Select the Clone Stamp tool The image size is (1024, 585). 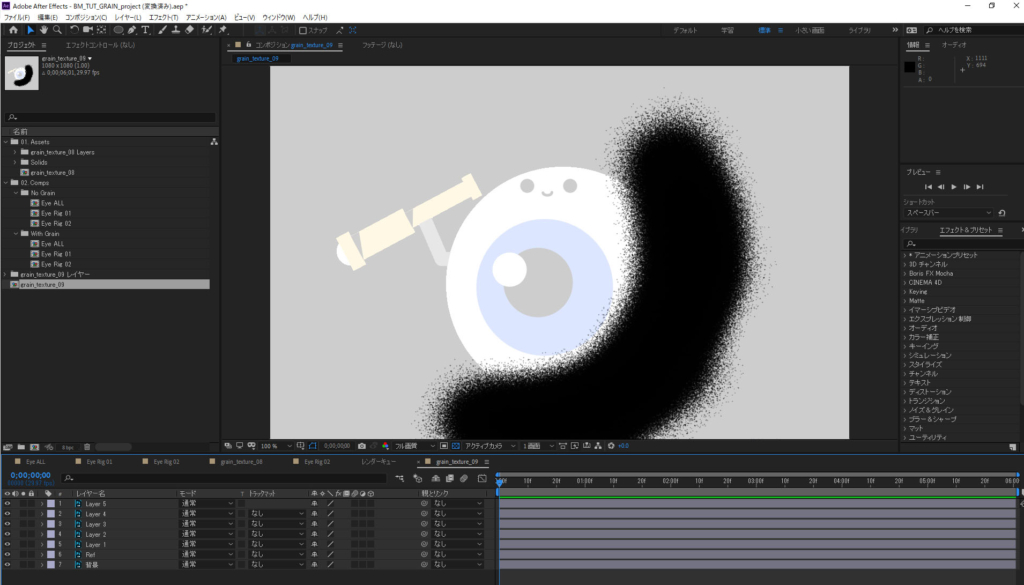point(175,30)
